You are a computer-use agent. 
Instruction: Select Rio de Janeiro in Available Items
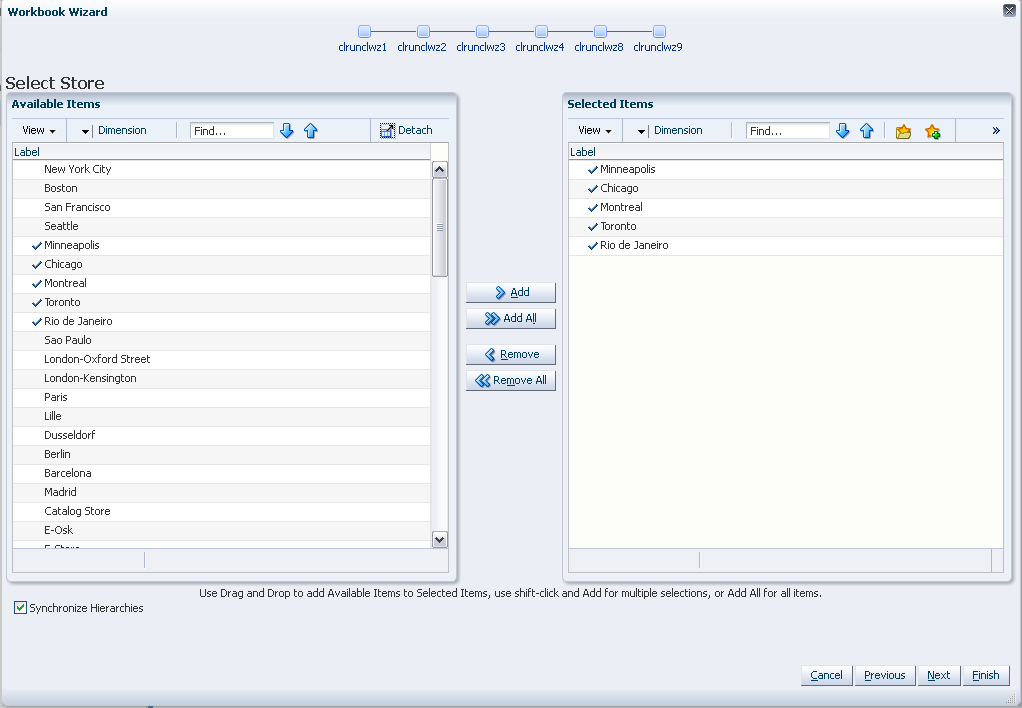point(222,321)
